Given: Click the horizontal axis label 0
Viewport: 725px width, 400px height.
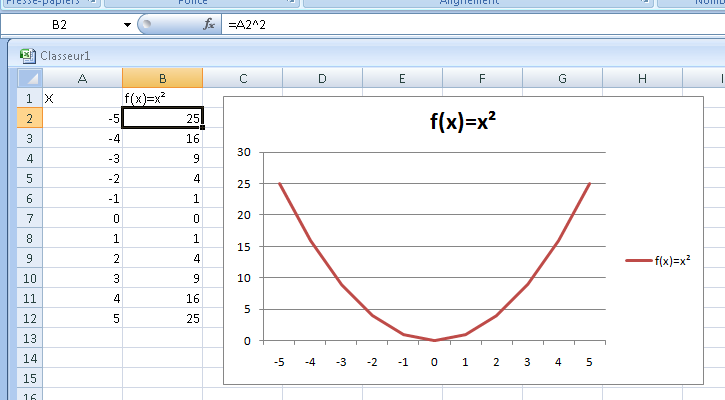Looking at the screenshot, I should tap(434, 362).
